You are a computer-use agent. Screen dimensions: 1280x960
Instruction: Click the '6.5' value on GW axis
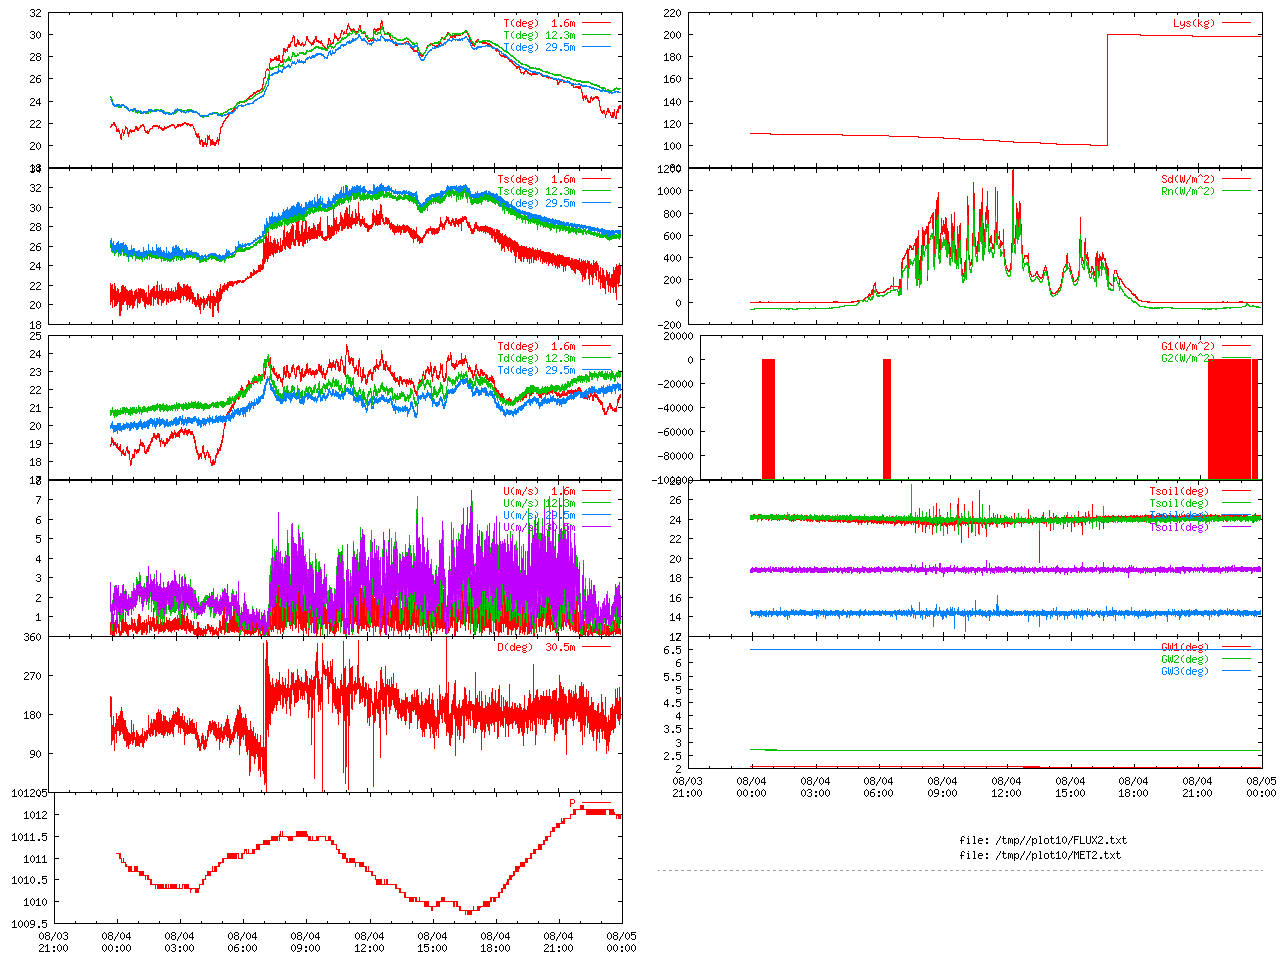click(x=672, y=650)
